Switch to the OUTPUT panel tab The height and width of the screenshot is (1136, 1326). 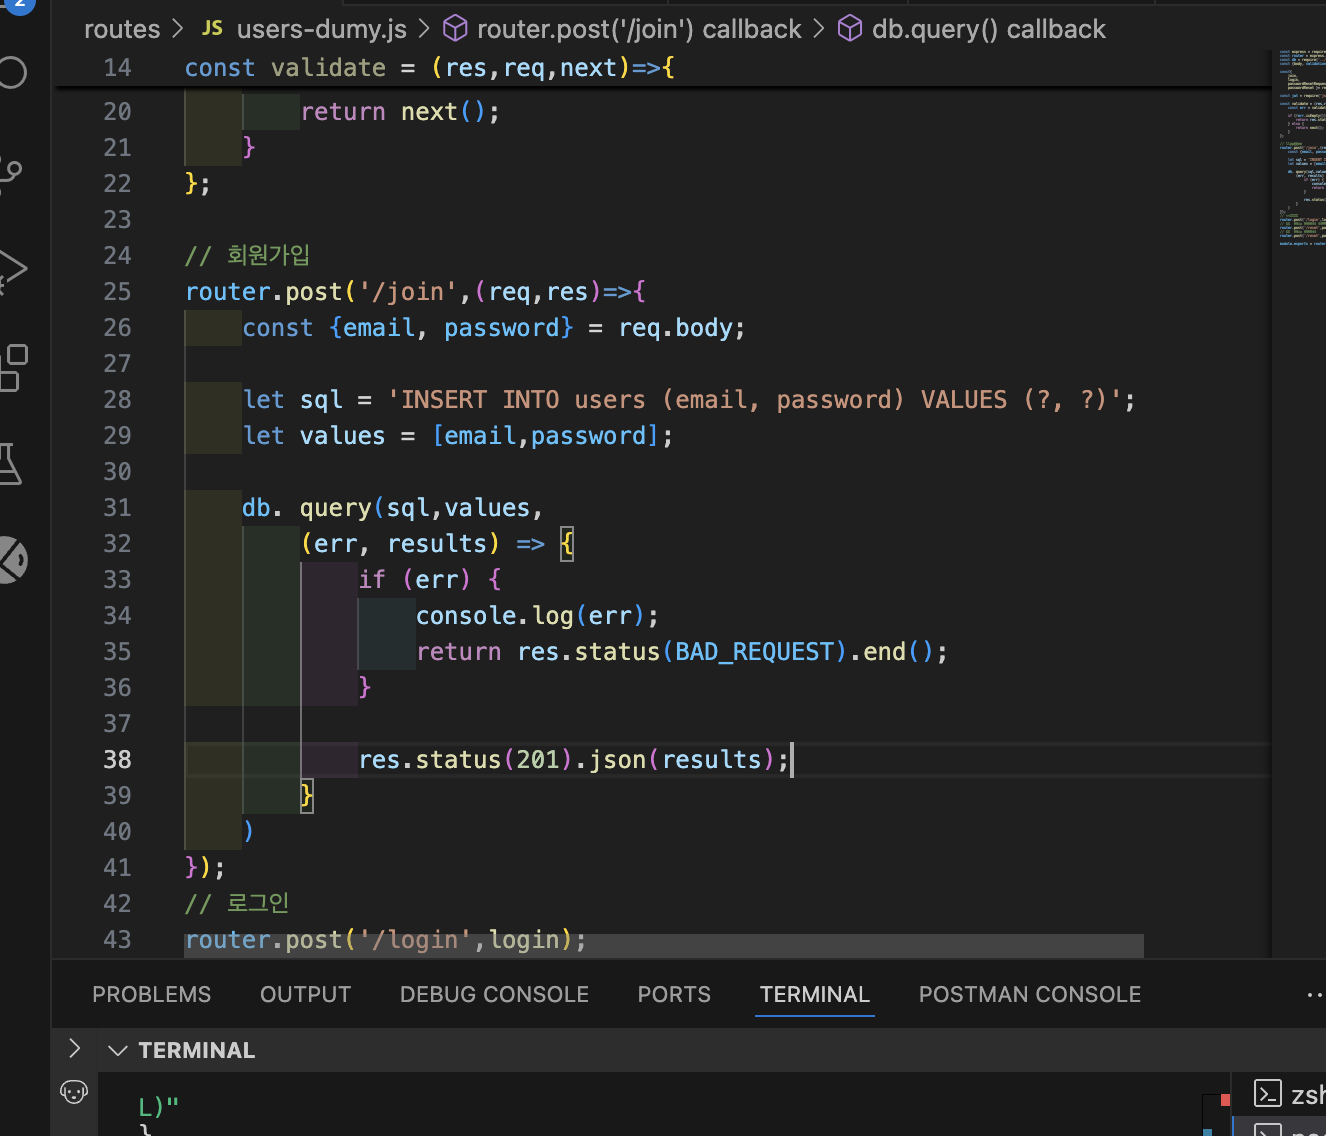(305, 994)
